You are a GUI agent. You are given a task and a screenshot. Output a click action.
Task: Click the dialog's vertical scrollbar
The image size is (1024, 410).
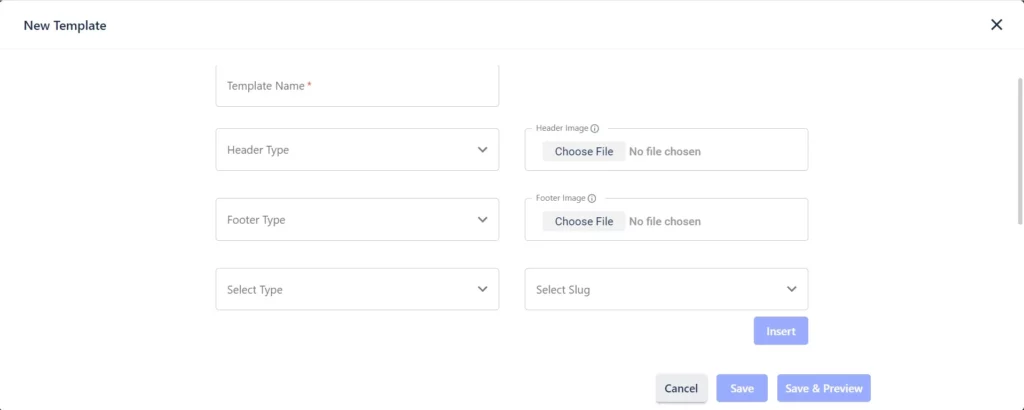1019,151
